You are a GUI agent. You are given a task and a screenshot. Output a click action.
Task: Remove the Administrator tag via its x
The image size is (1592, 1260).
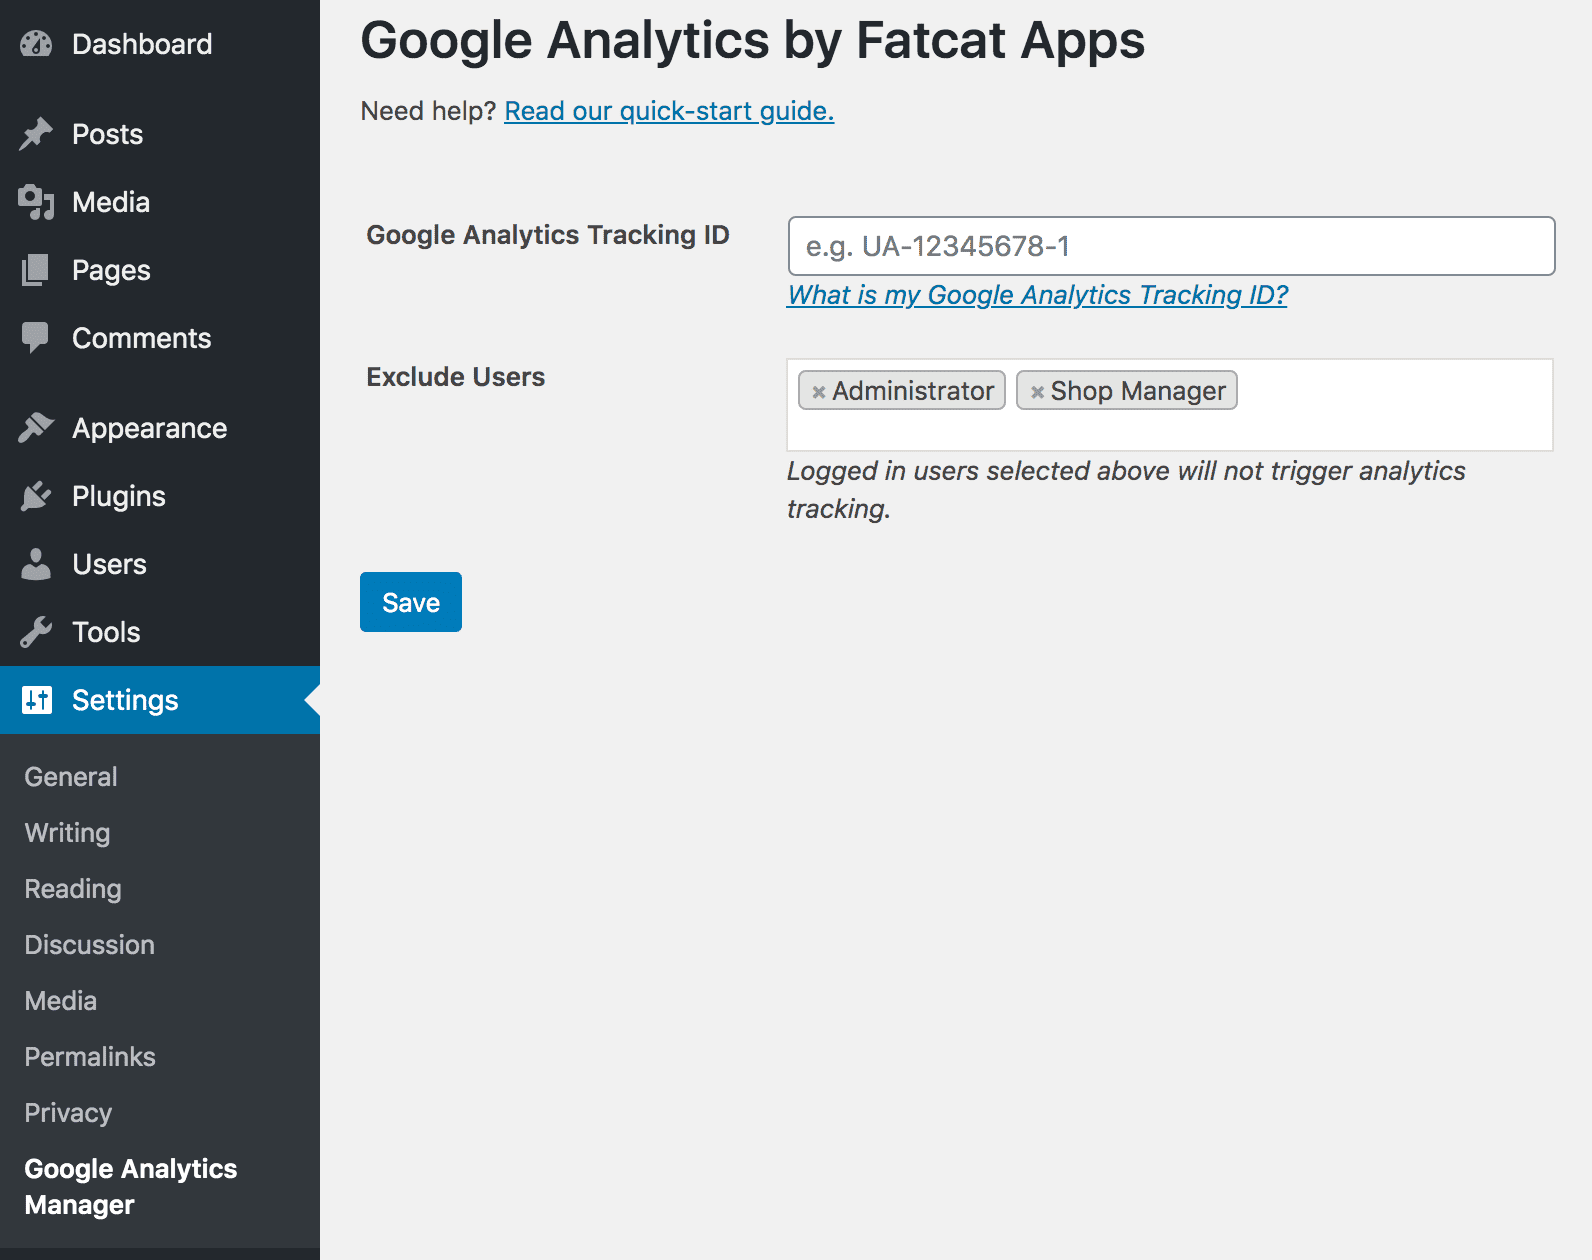pyautogui.click(x=818, y=392)
